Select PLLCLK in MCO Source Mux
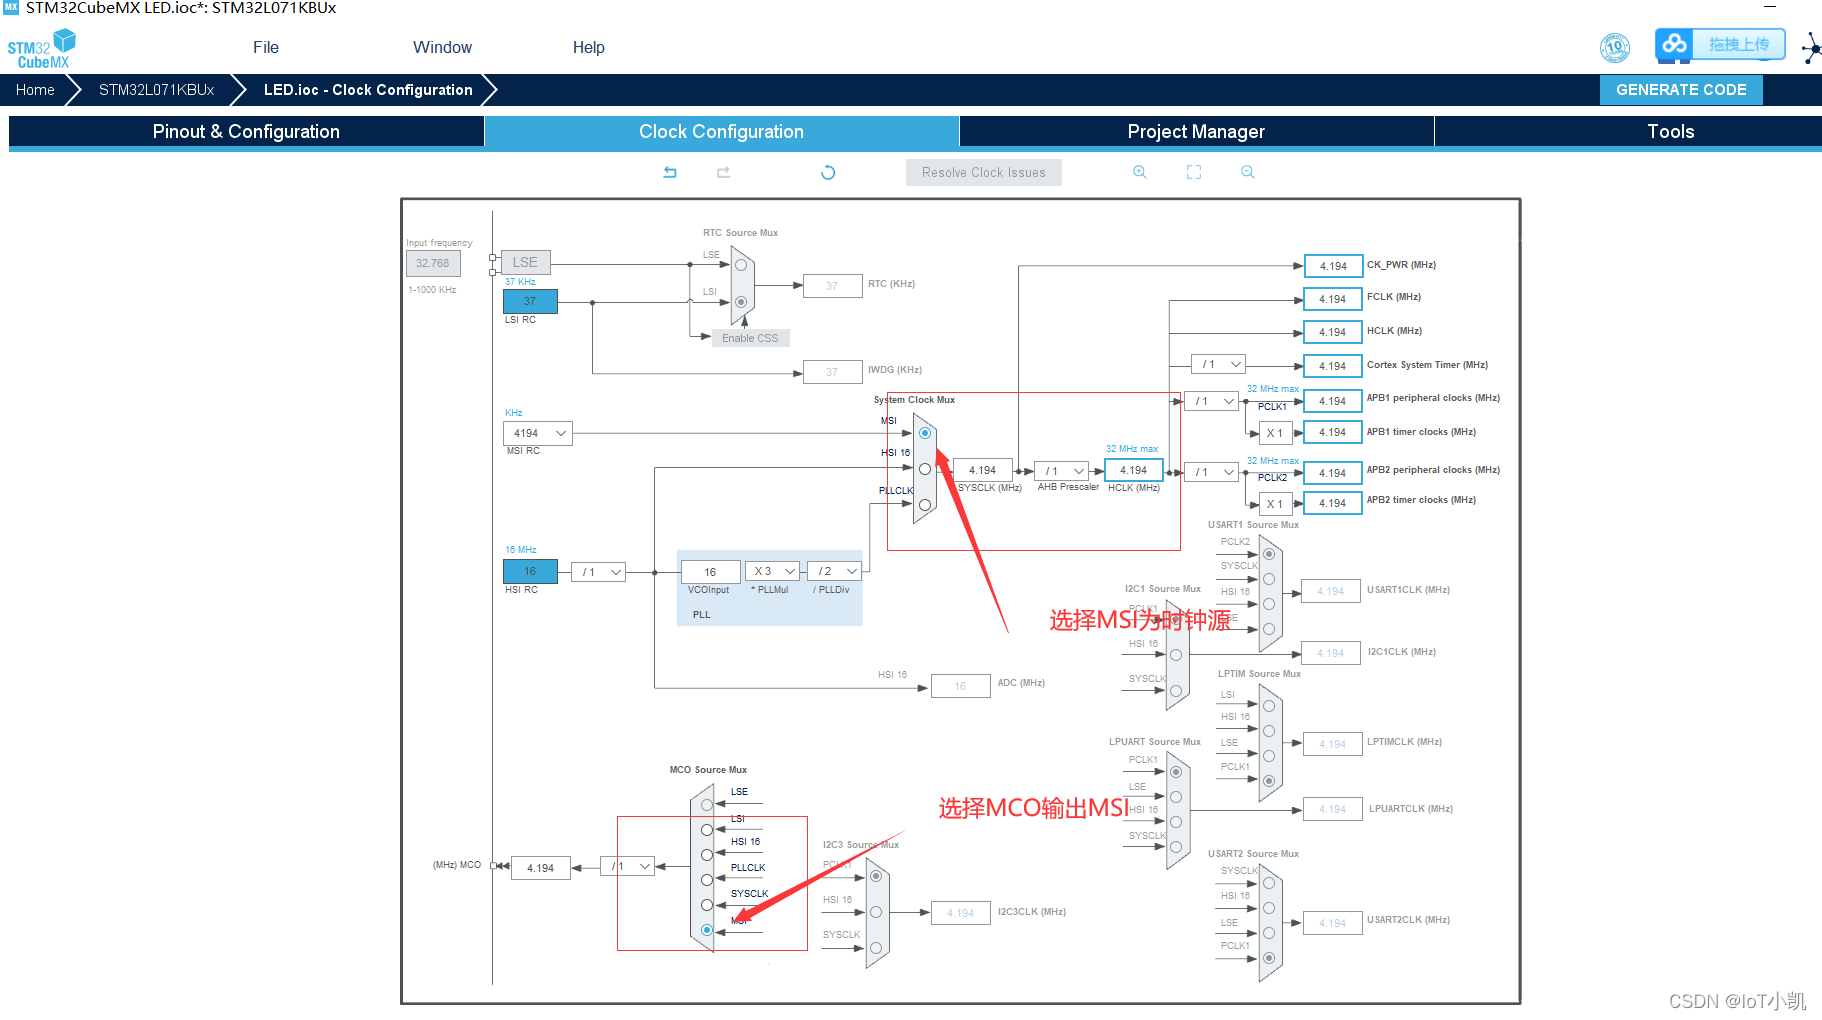This screenshot has height=1020, width=1822. coord(707,880)
